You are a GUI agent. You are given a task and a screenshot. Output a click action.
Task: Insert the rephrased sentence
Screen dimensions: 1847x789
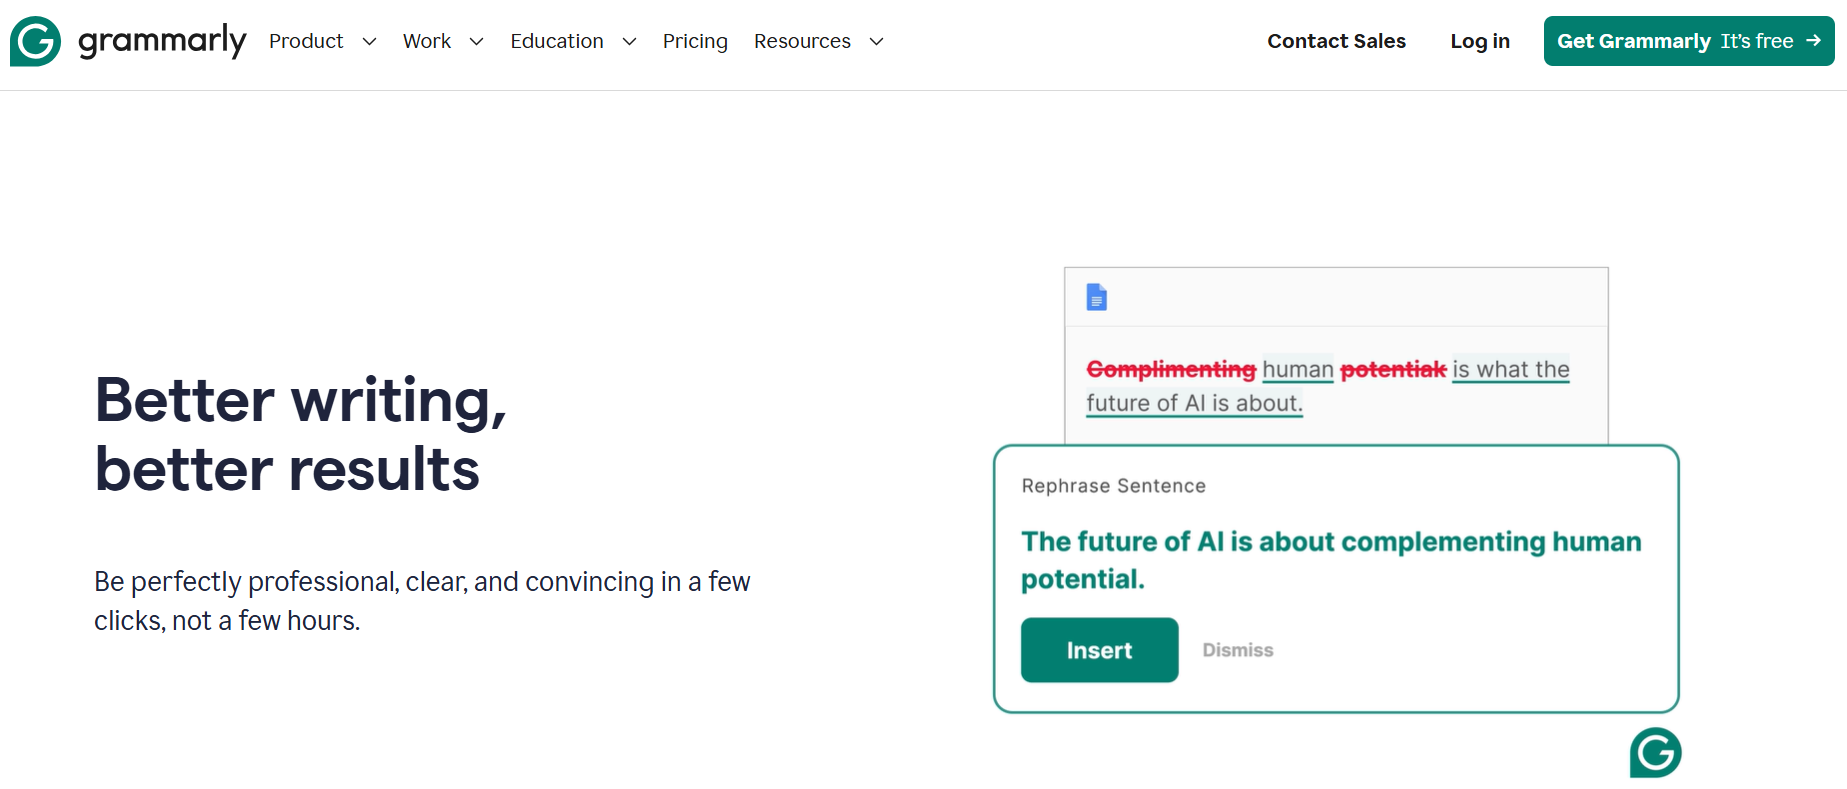[1099, 650]
